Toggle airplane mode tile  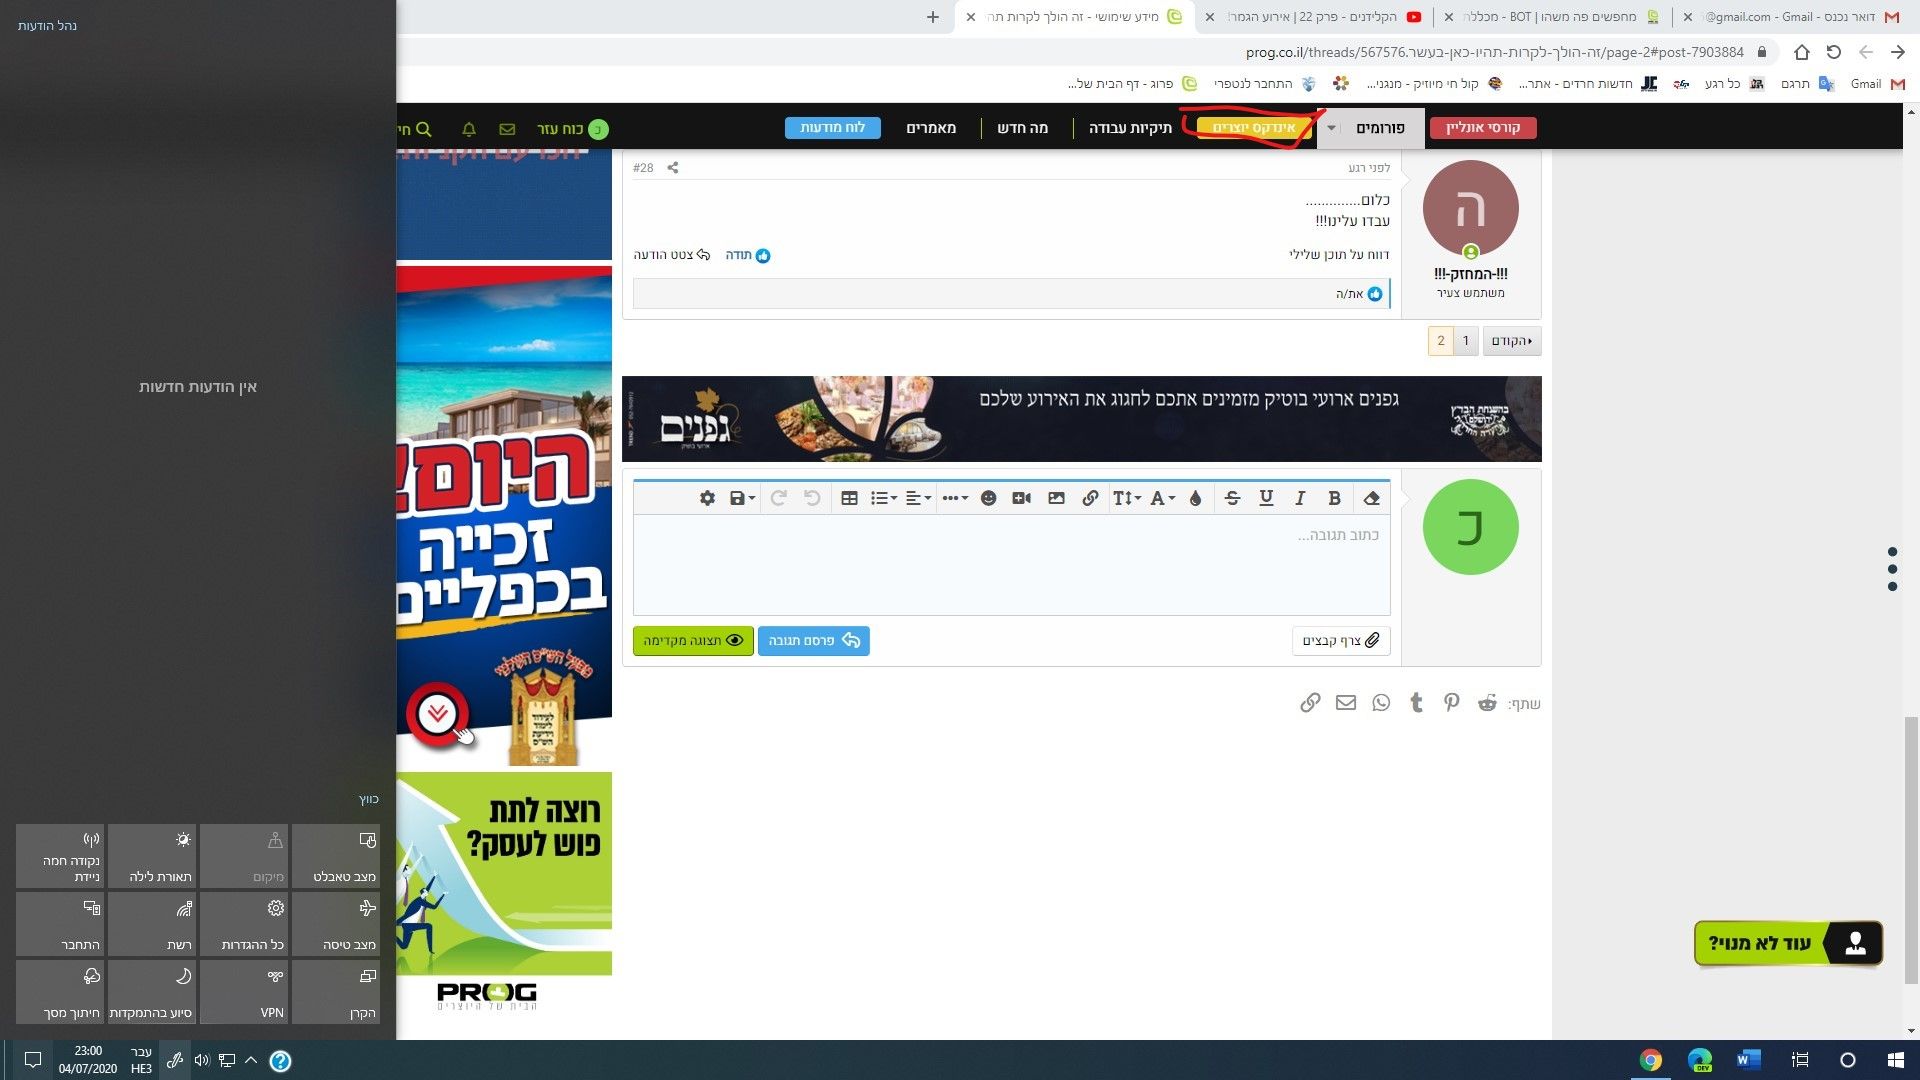point(336,924)
